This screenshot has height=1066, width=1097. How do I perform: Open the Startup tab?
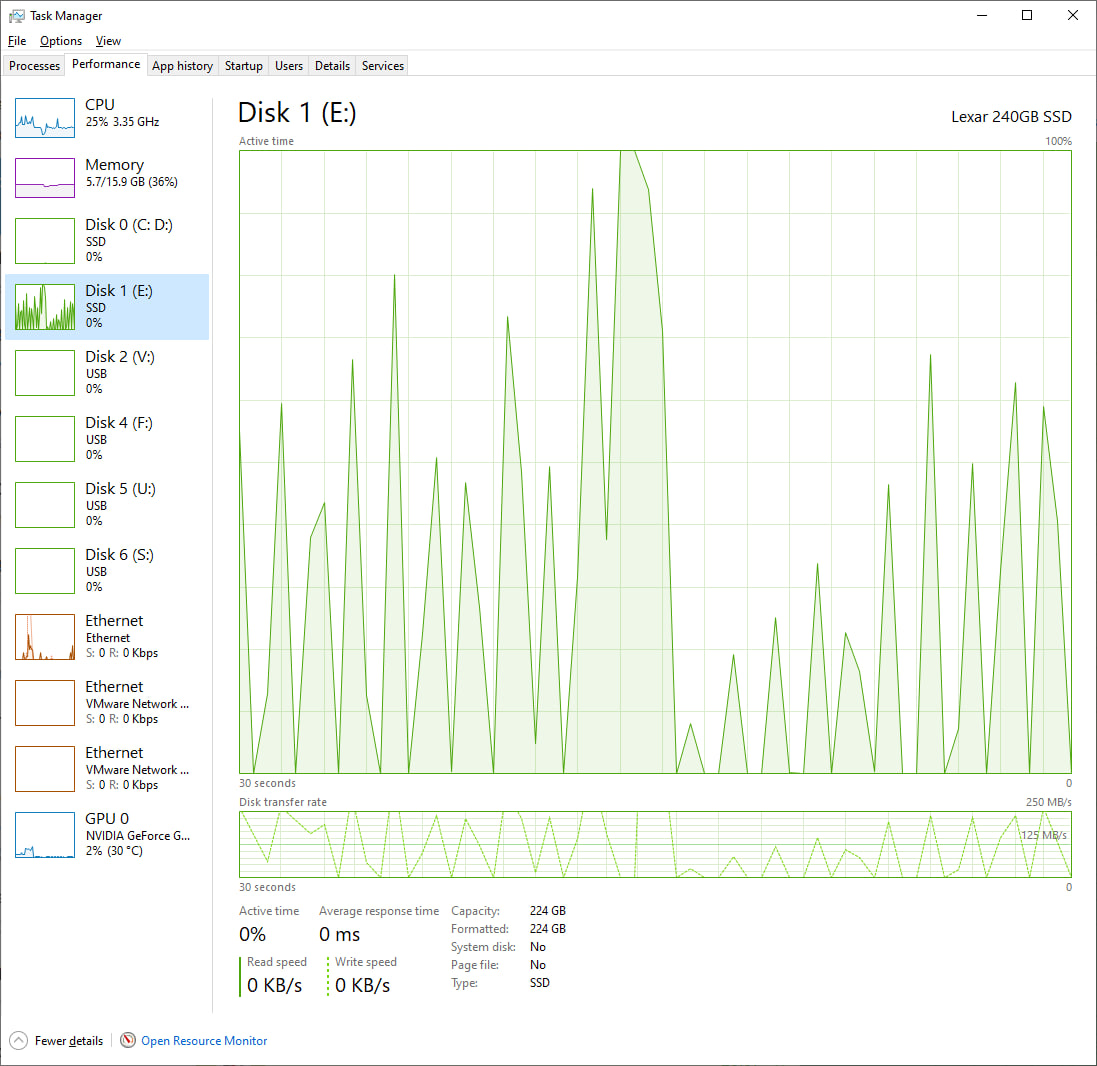pyautogui.click(x=243, y=66)
